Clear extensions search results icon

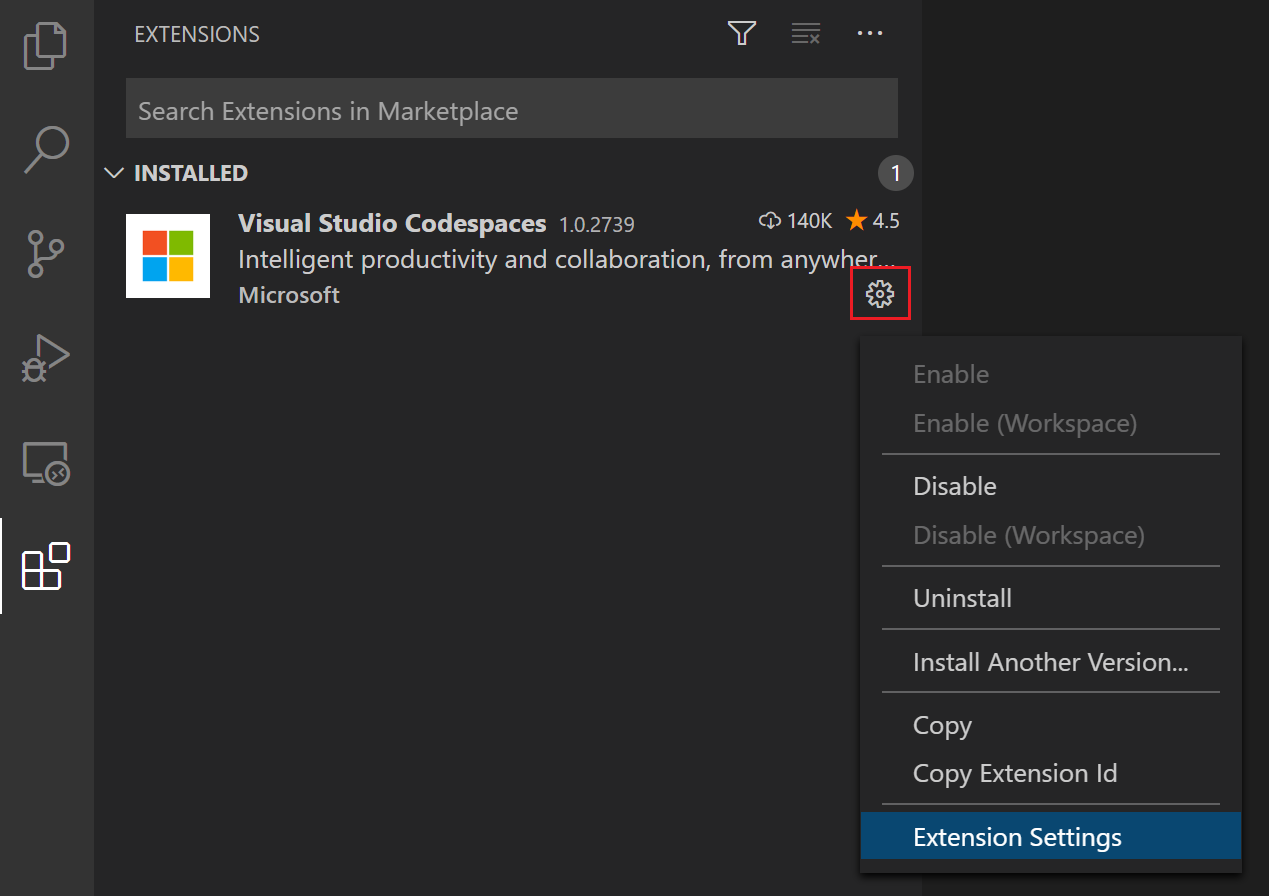click(806, 34)
